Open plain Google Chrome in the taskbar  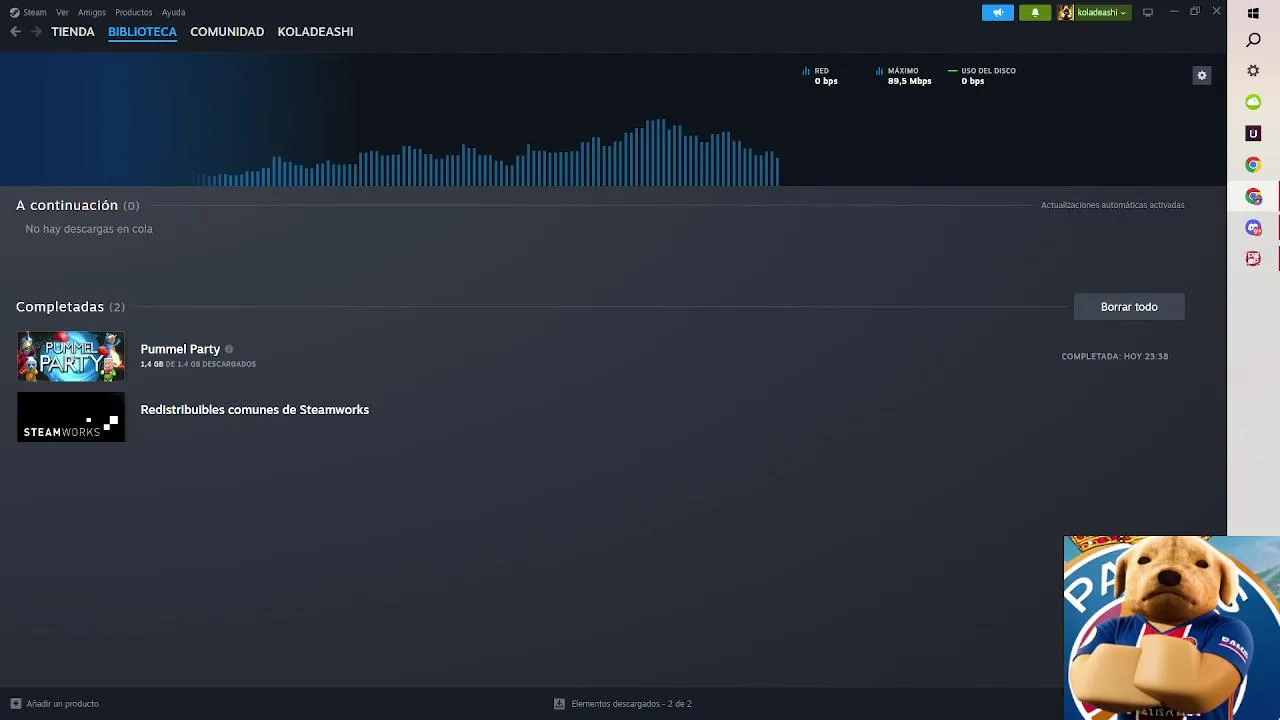[x=1253, y=165]
